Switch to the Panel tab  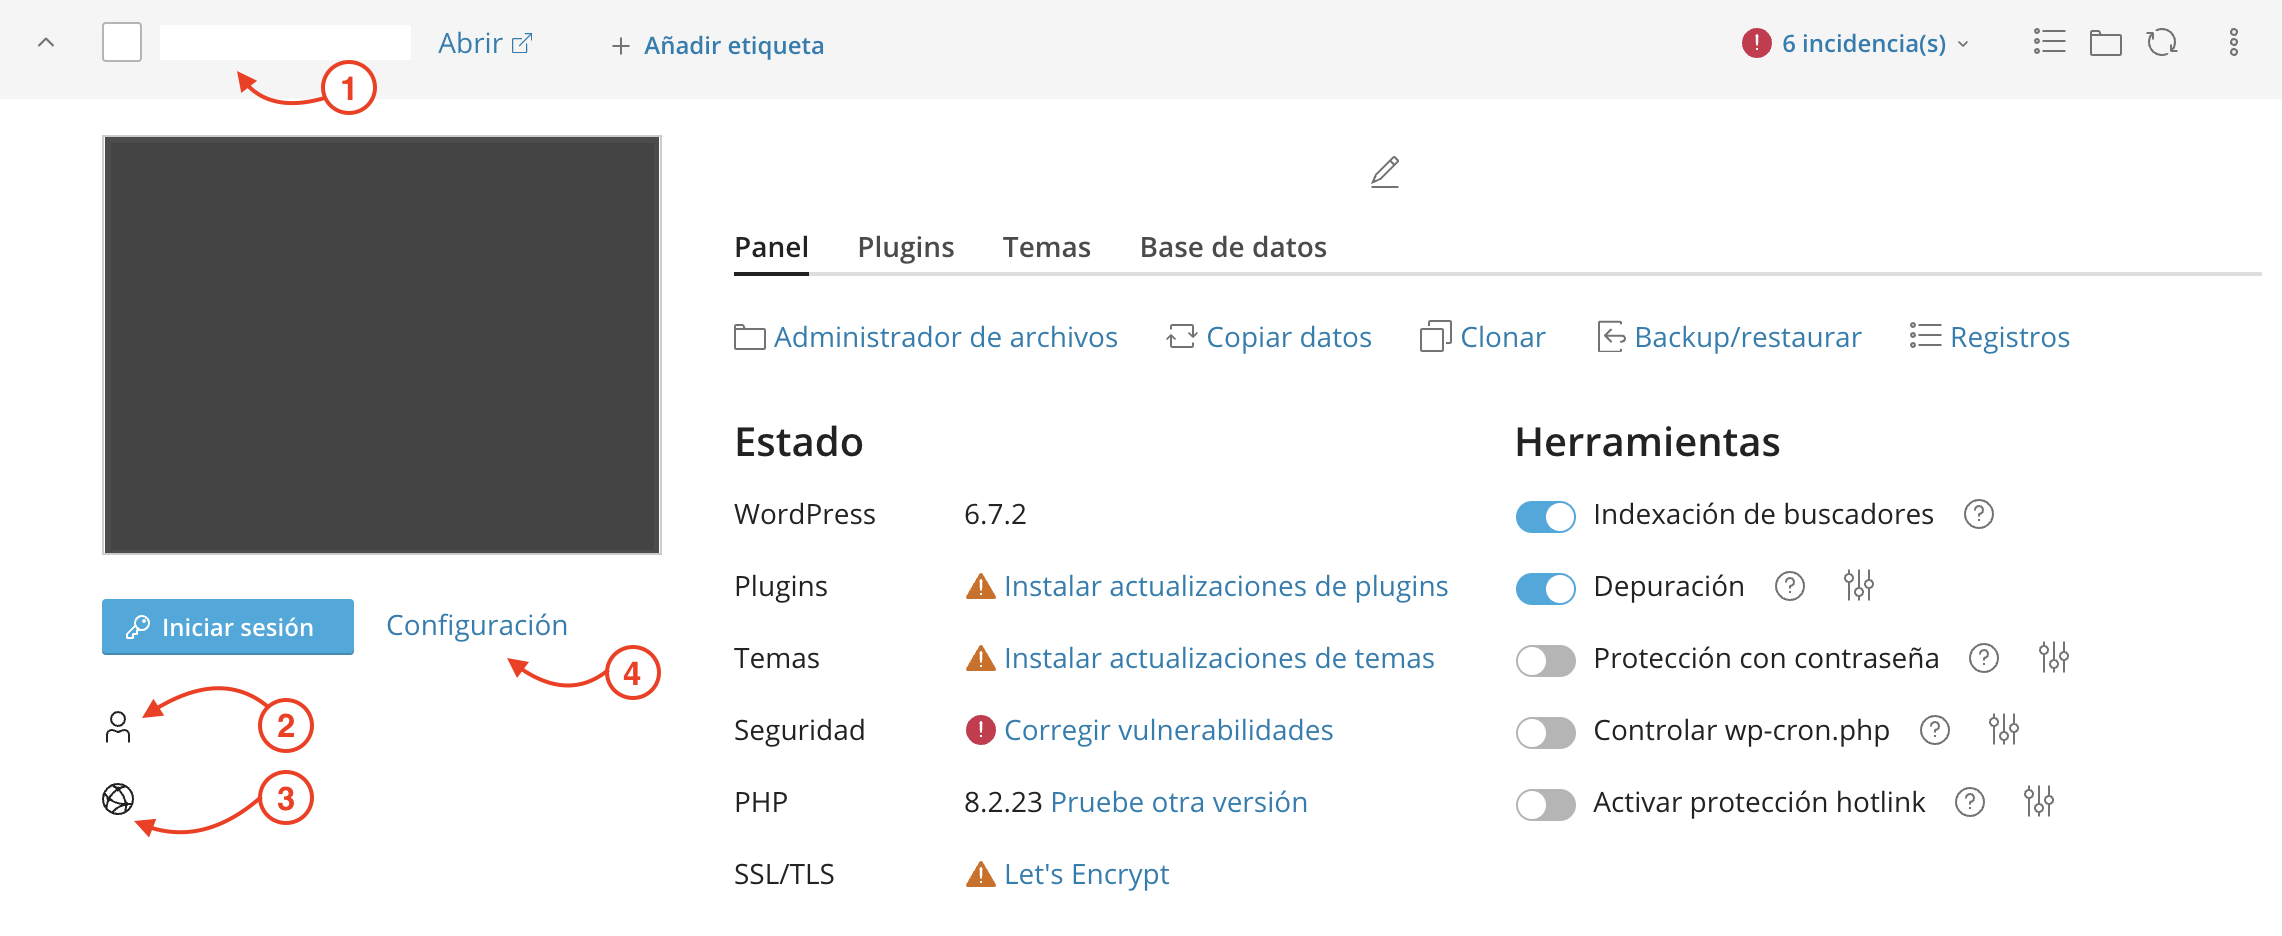771,247
